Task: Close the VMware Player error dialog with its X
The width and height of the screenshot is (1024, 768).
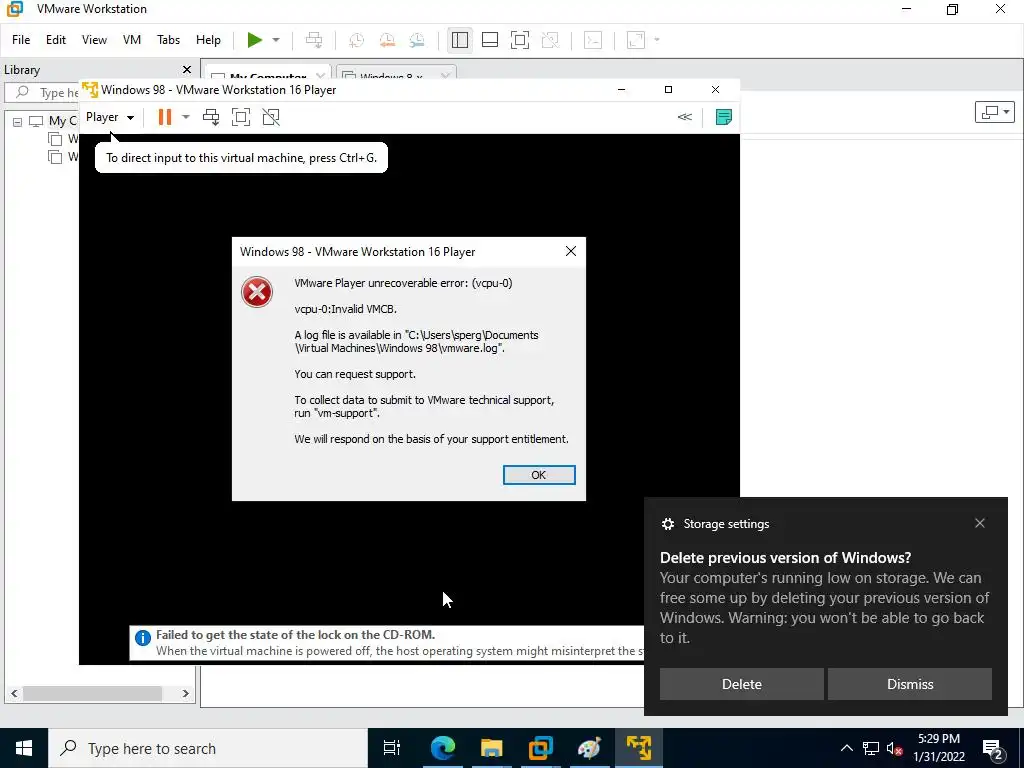Action: click(571, 251)
